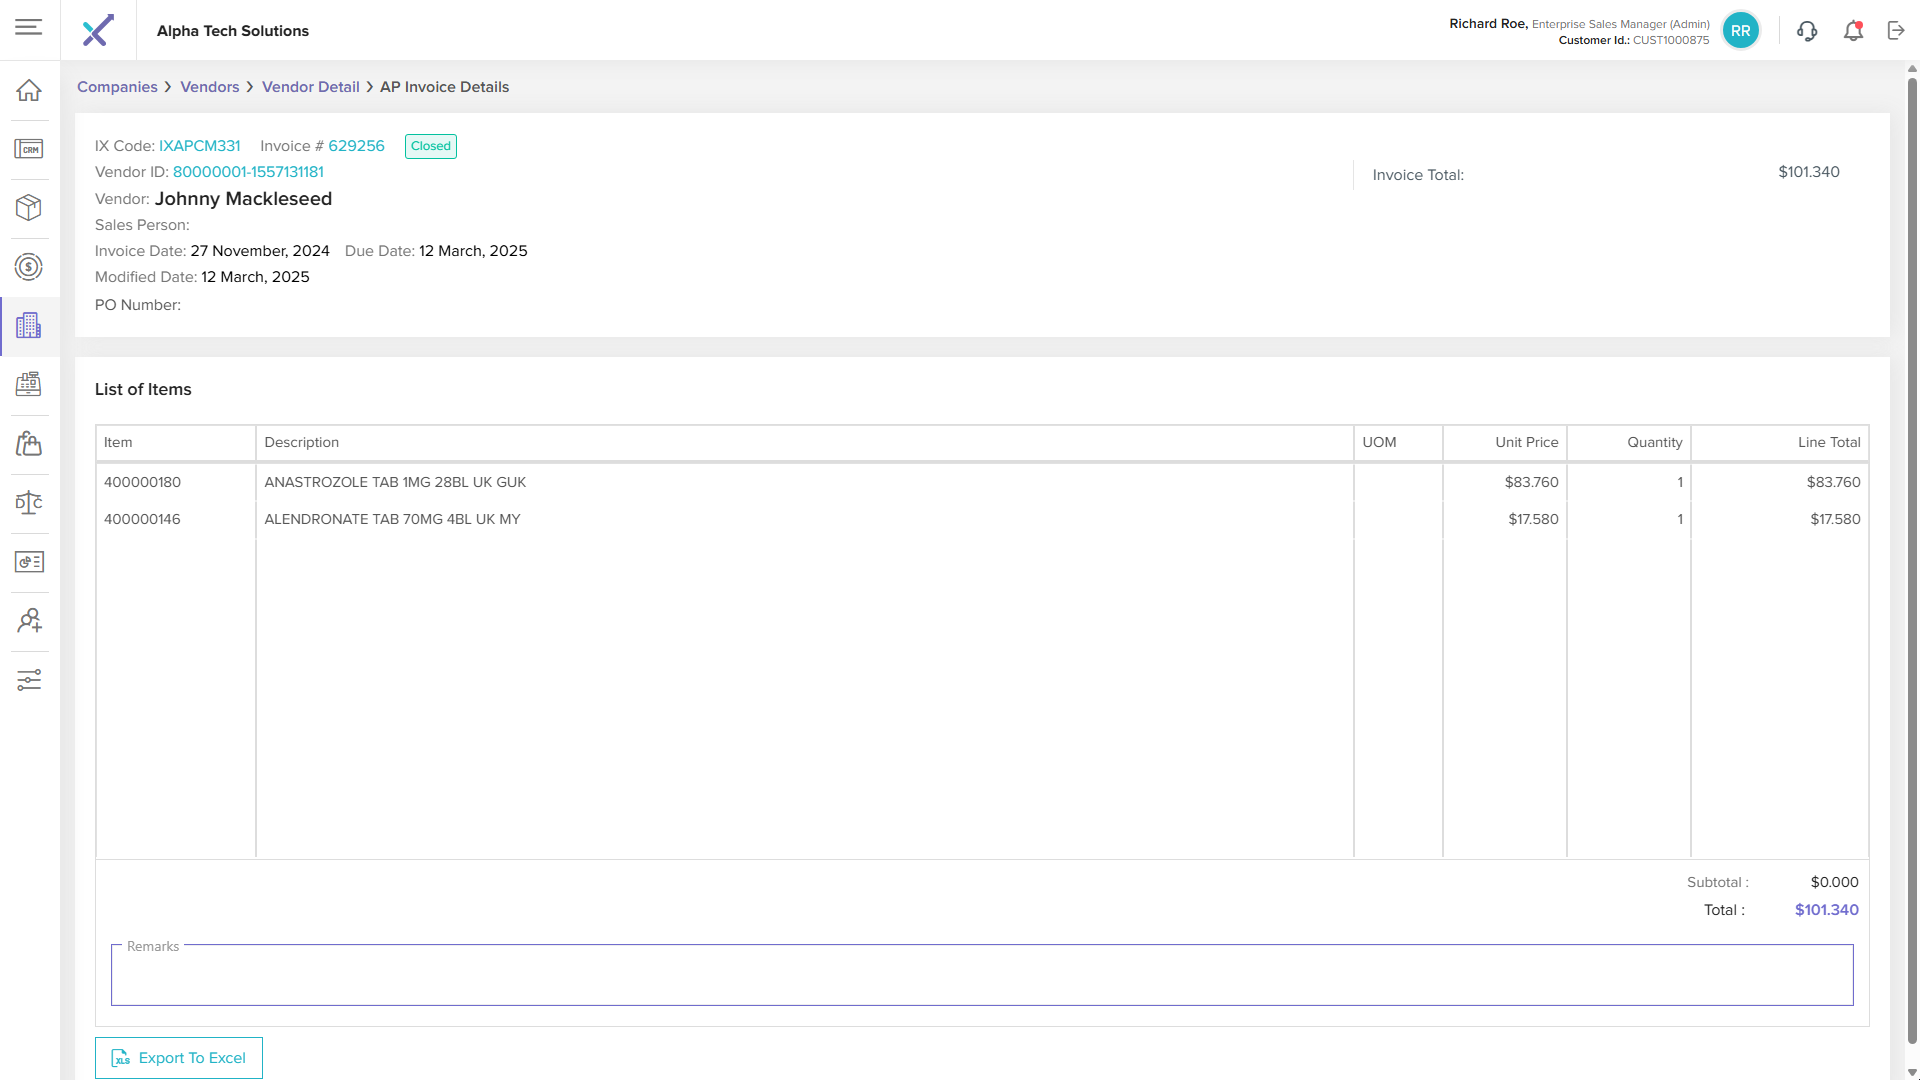Navigate to Vendors breadcrumb

209,87
